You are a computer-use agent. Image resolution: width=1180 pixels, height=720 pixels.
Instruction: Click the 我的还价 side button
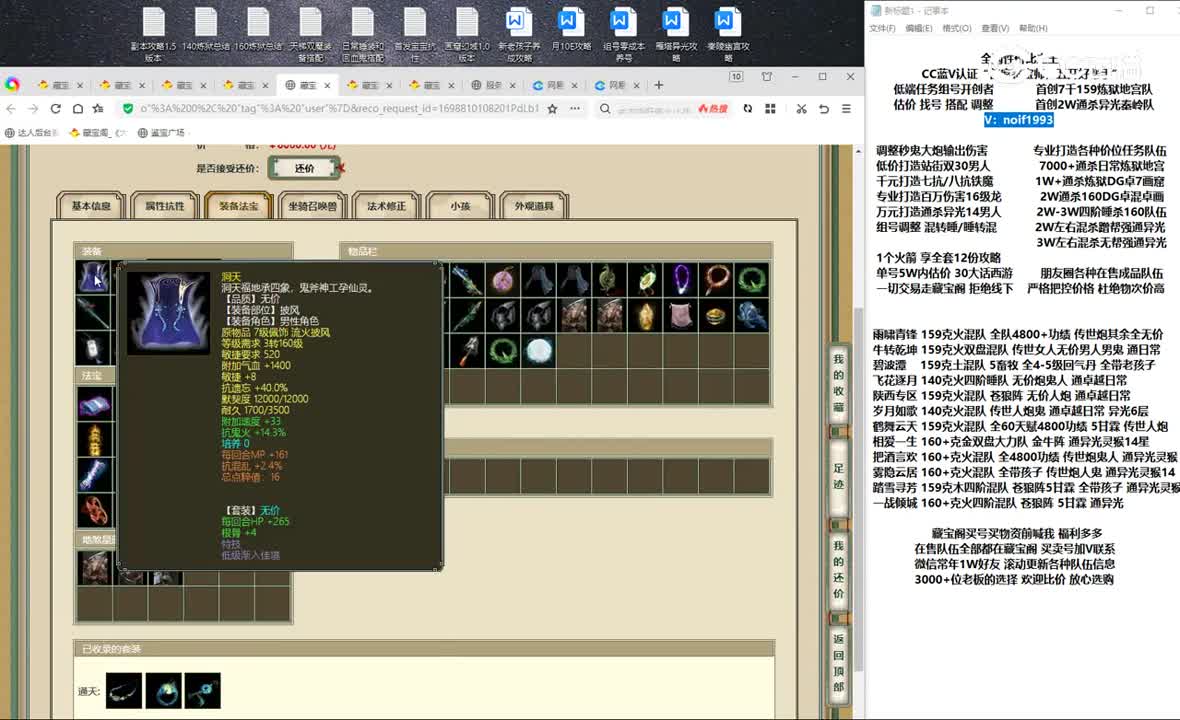click(x=838, y=570)
